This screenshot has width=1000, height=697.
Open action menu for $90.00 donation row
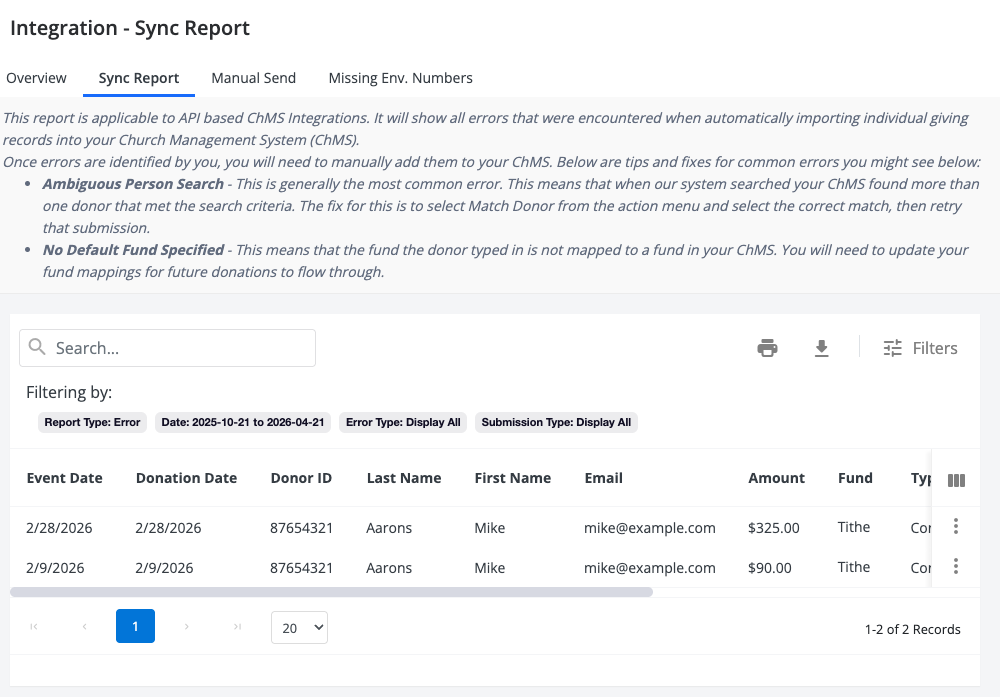(x=956, y=566)
